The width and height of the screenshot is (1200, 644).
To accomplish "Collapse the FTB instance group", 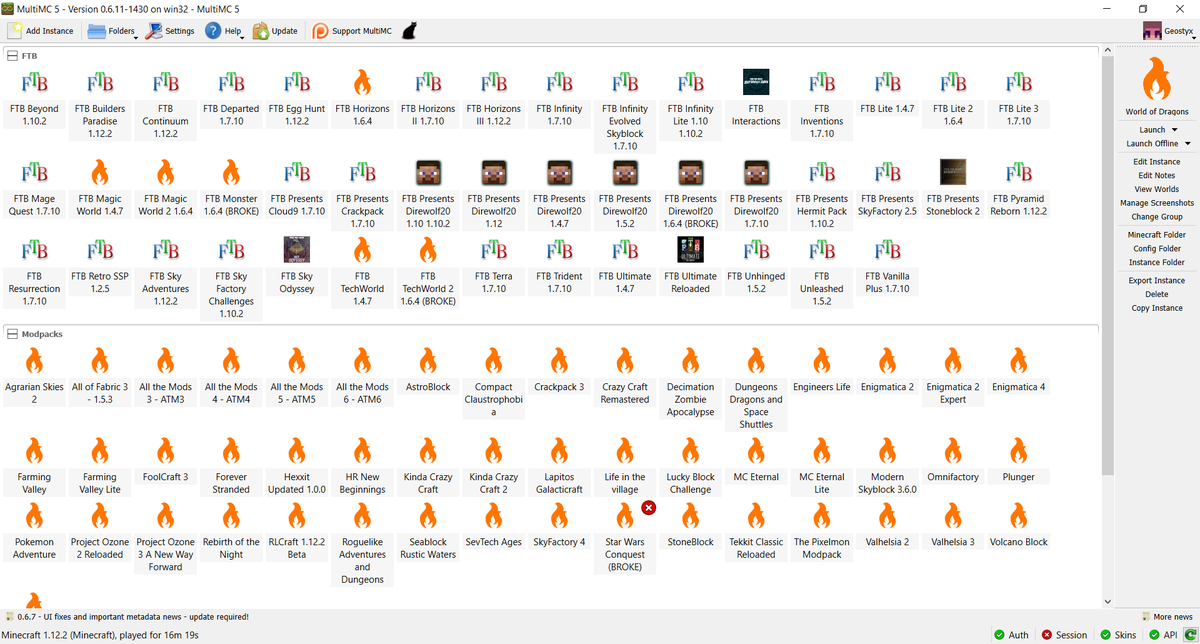I will (x=12, y=55).
